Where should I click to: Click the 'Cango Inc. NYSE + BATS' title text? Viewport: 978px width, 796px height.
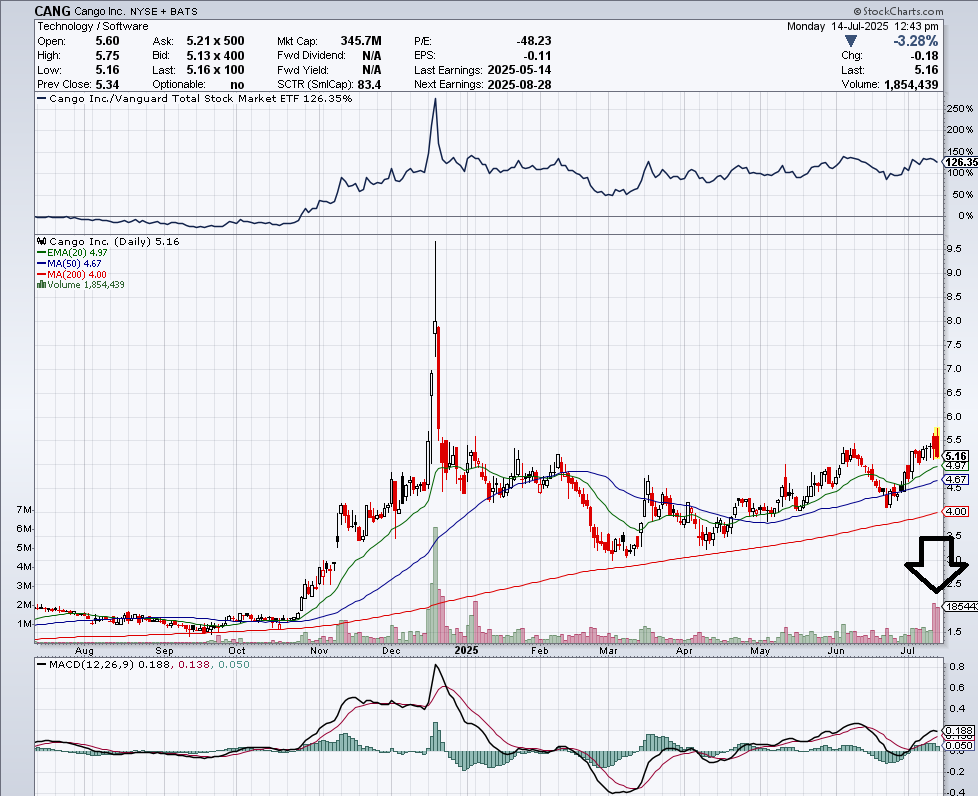136,11
